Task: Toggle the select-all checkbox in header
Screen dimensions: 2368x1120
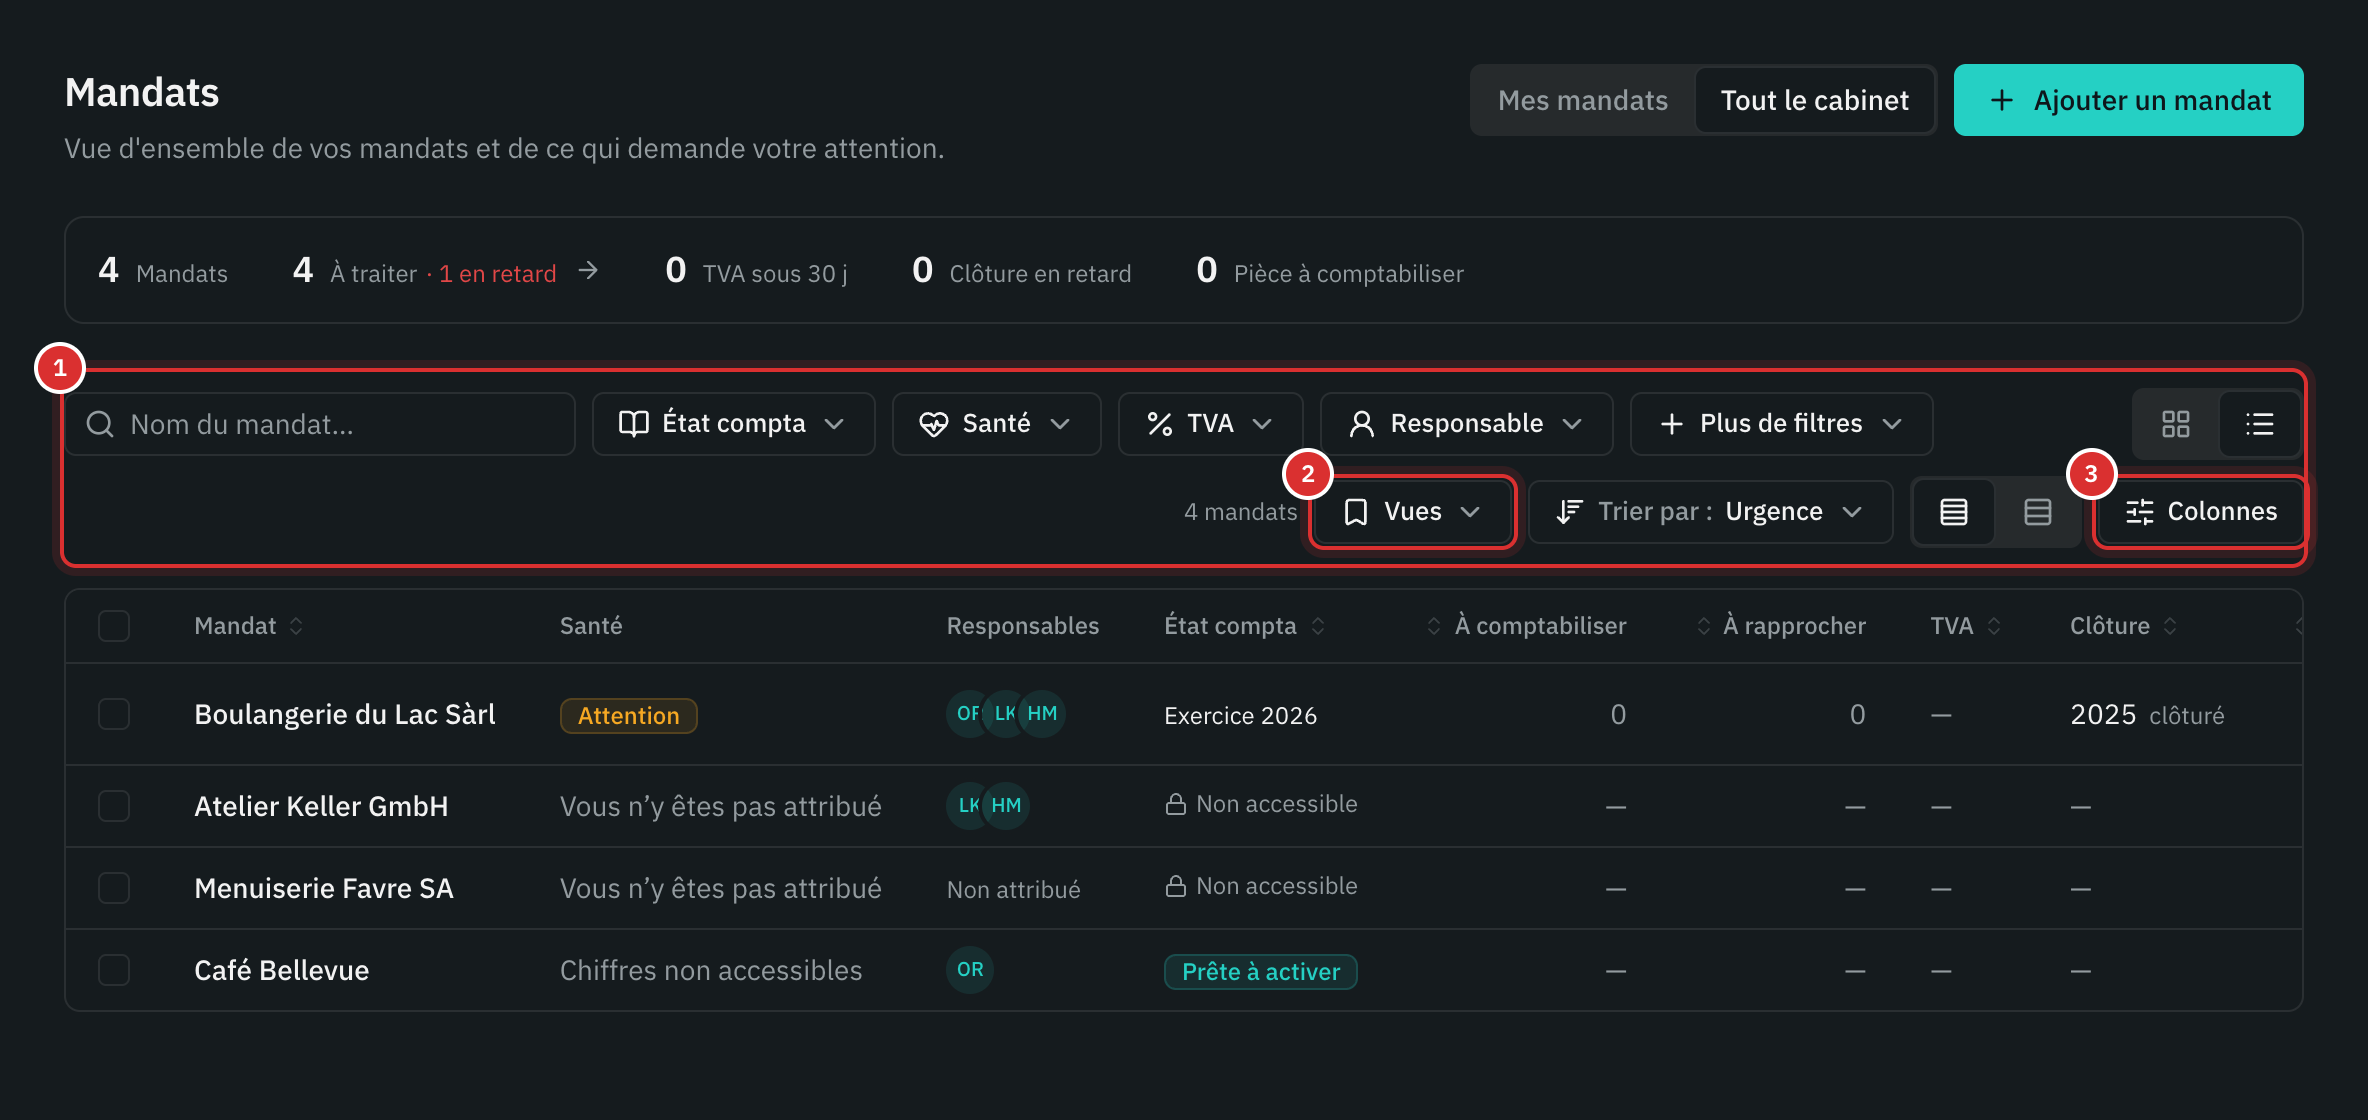Action: pos(114,626)
